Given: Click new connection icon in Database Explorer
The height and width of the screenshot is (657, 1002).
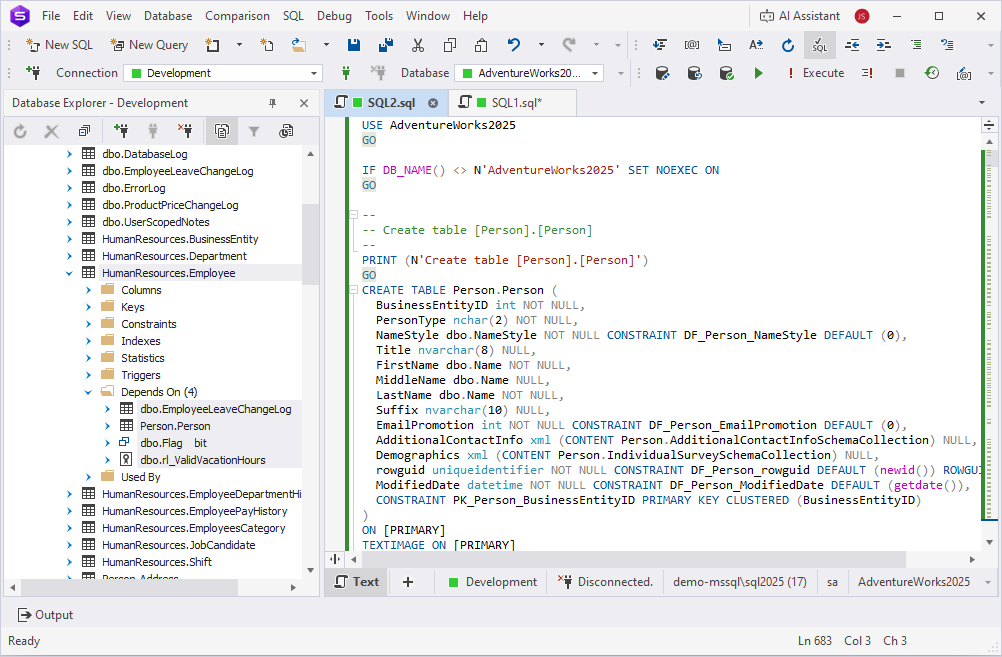Looking at the screenshot, I should [x=121, y=131].
